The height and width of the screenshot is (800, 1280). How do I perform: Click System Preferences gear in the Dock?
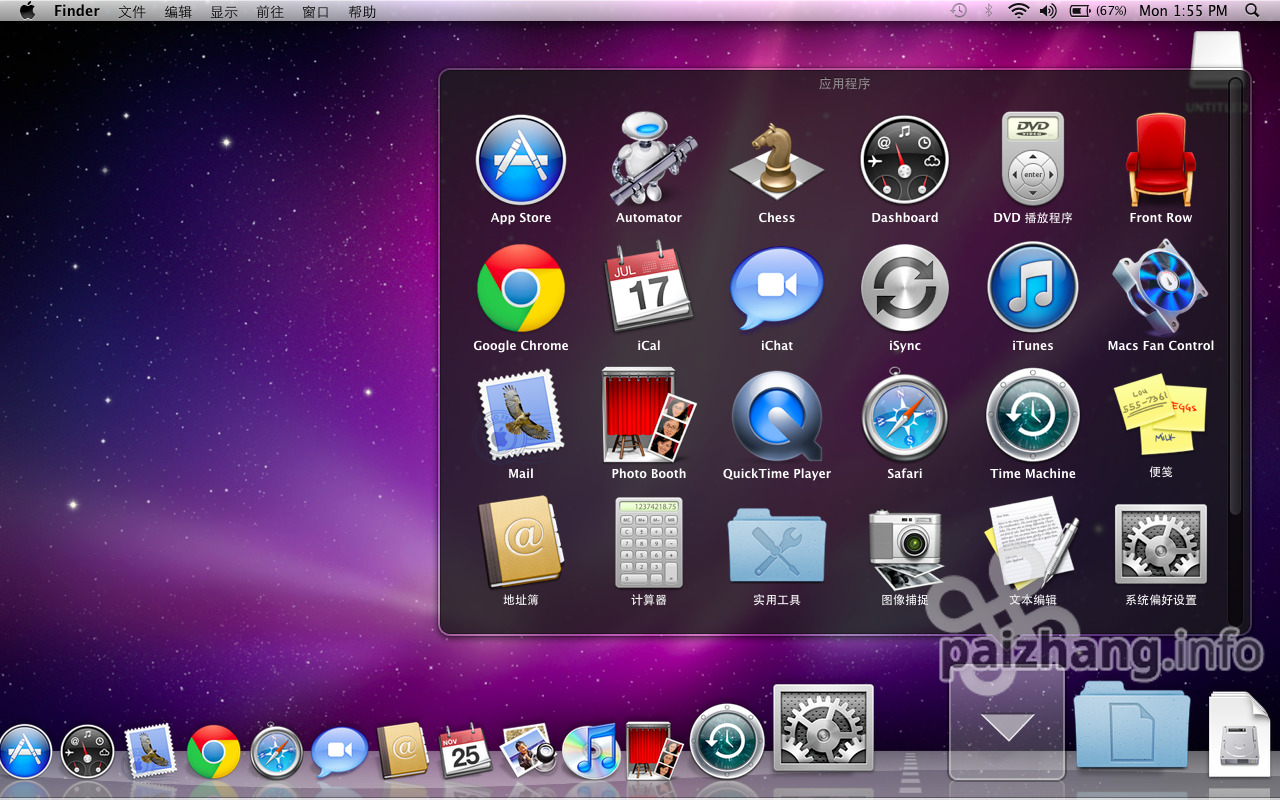click(823, 728)
